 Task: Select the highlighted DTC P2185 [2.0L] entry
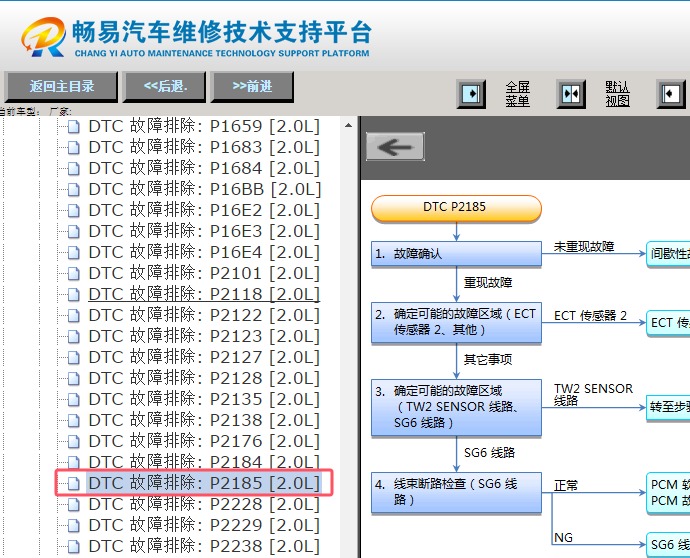[204, 483]
